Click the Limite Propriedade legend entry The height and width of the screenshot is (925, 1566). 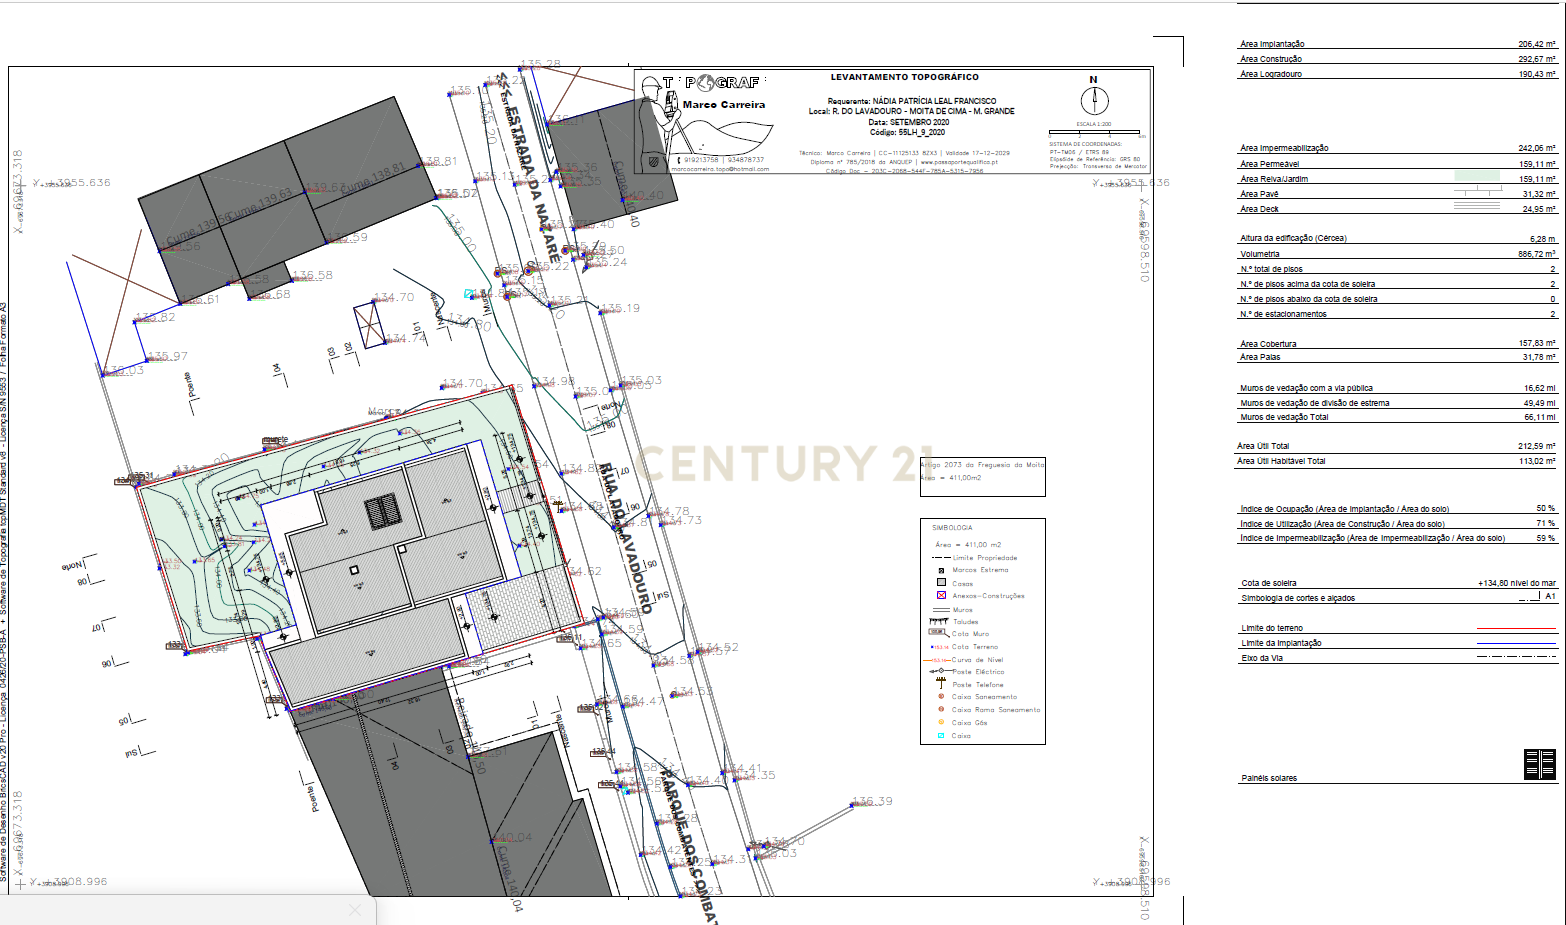(x=985, y=558)
